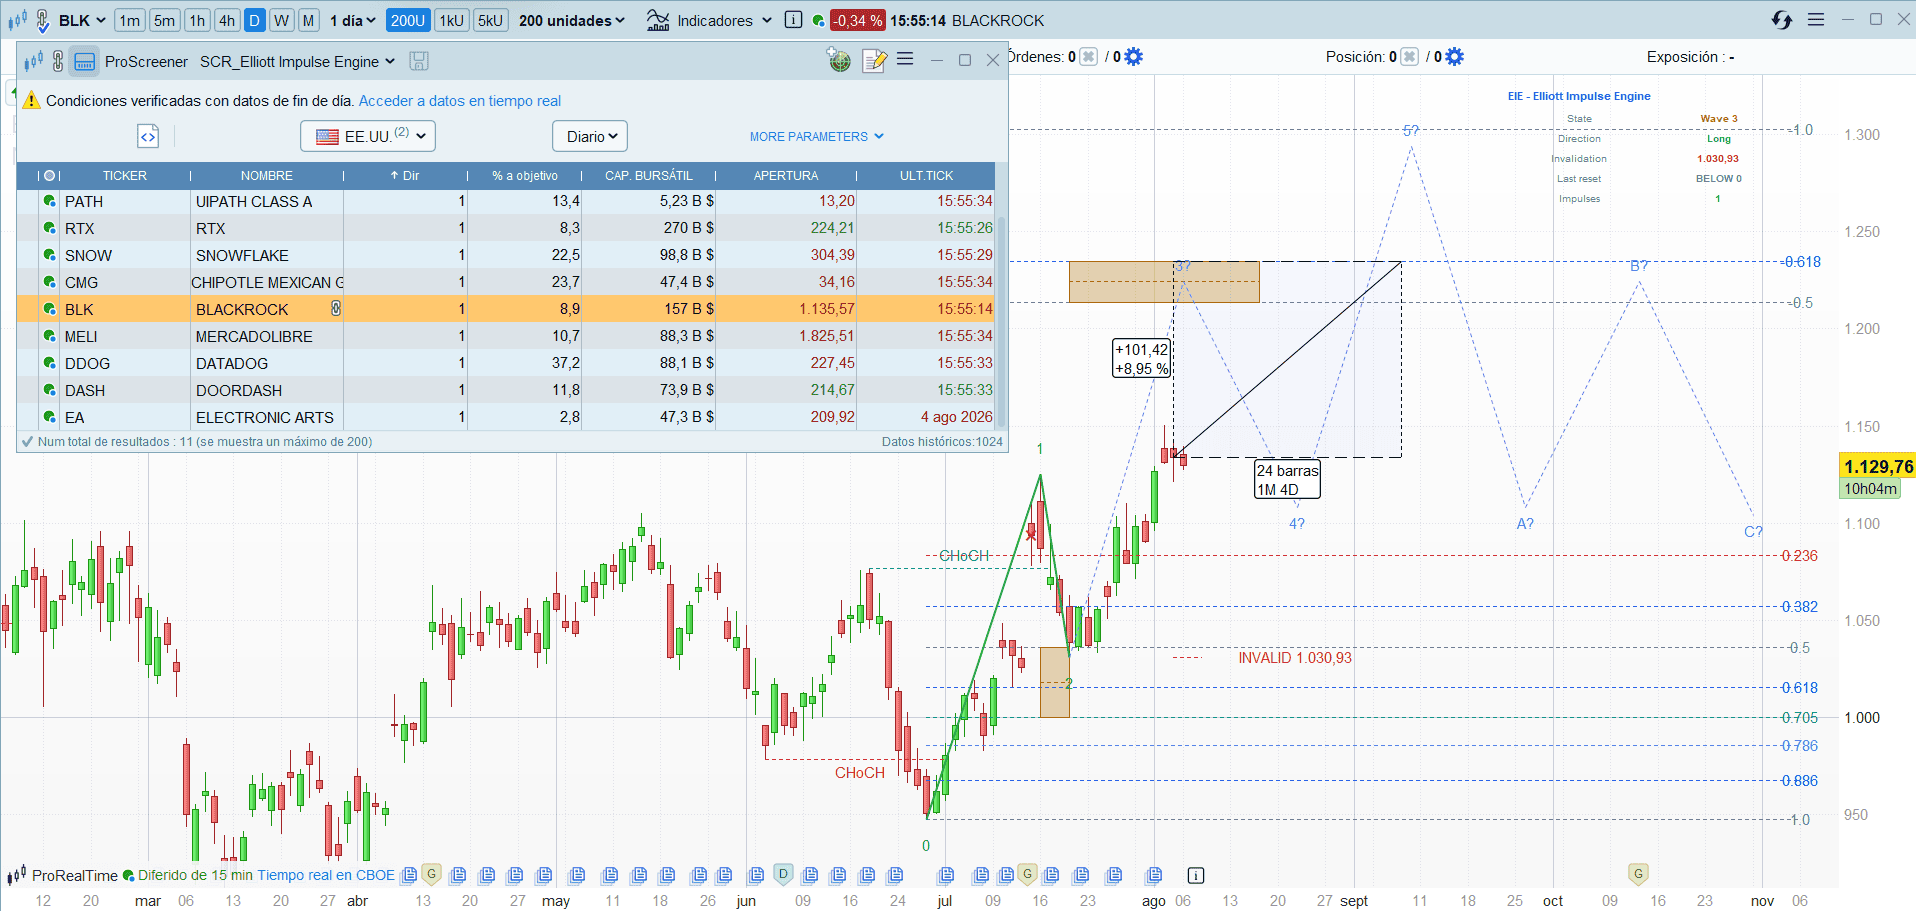Click the info icon on the time axis

point(1196,875)
